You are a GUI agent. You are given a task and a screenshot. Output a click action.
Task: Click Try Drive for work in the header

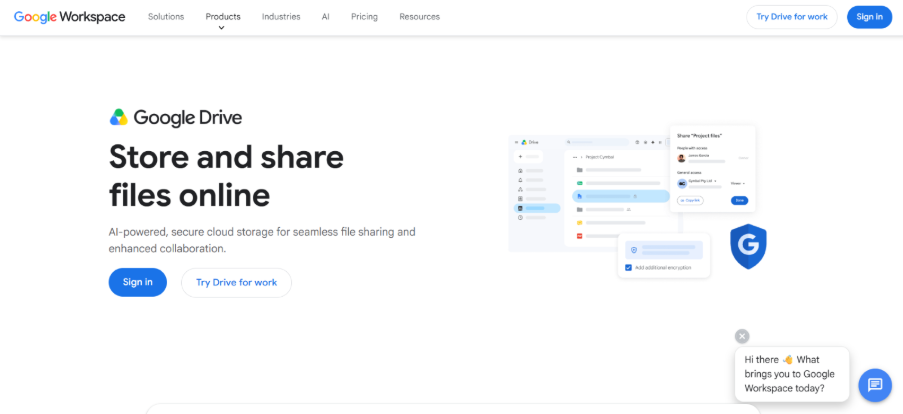click(x=792, y=17)
